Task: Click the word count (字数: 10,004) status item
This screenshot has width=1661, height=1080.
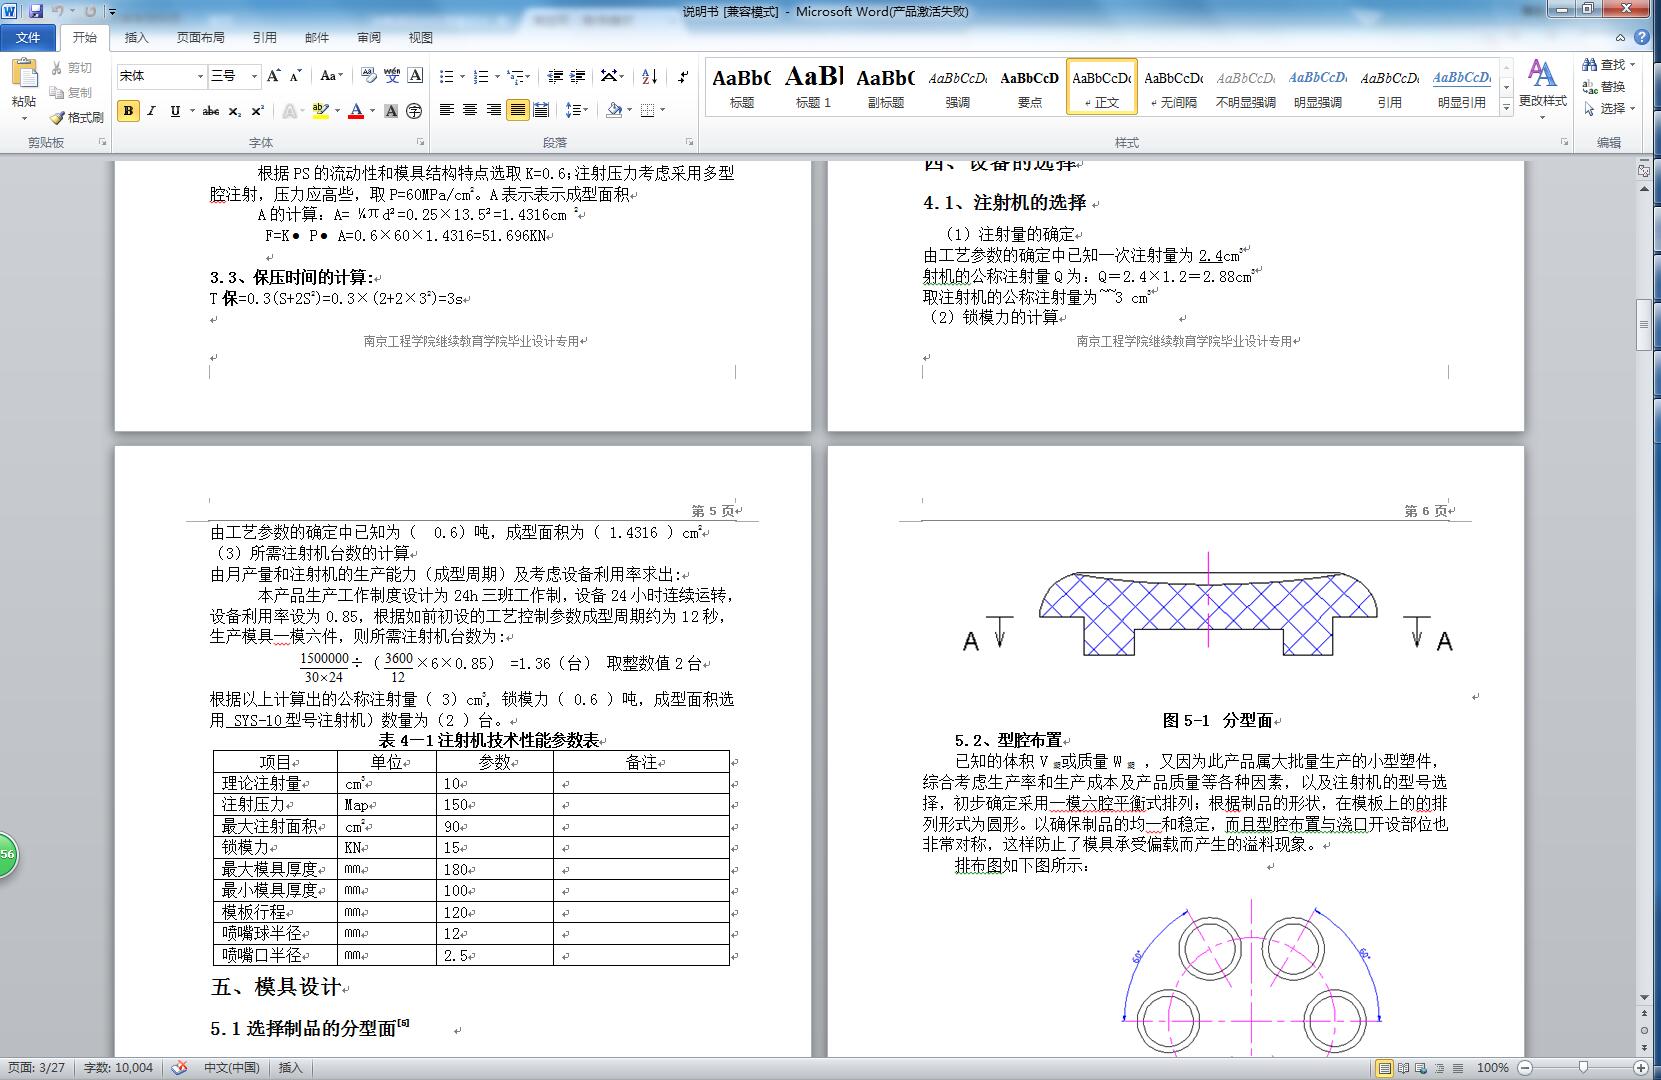Action: coord(118,1068)
